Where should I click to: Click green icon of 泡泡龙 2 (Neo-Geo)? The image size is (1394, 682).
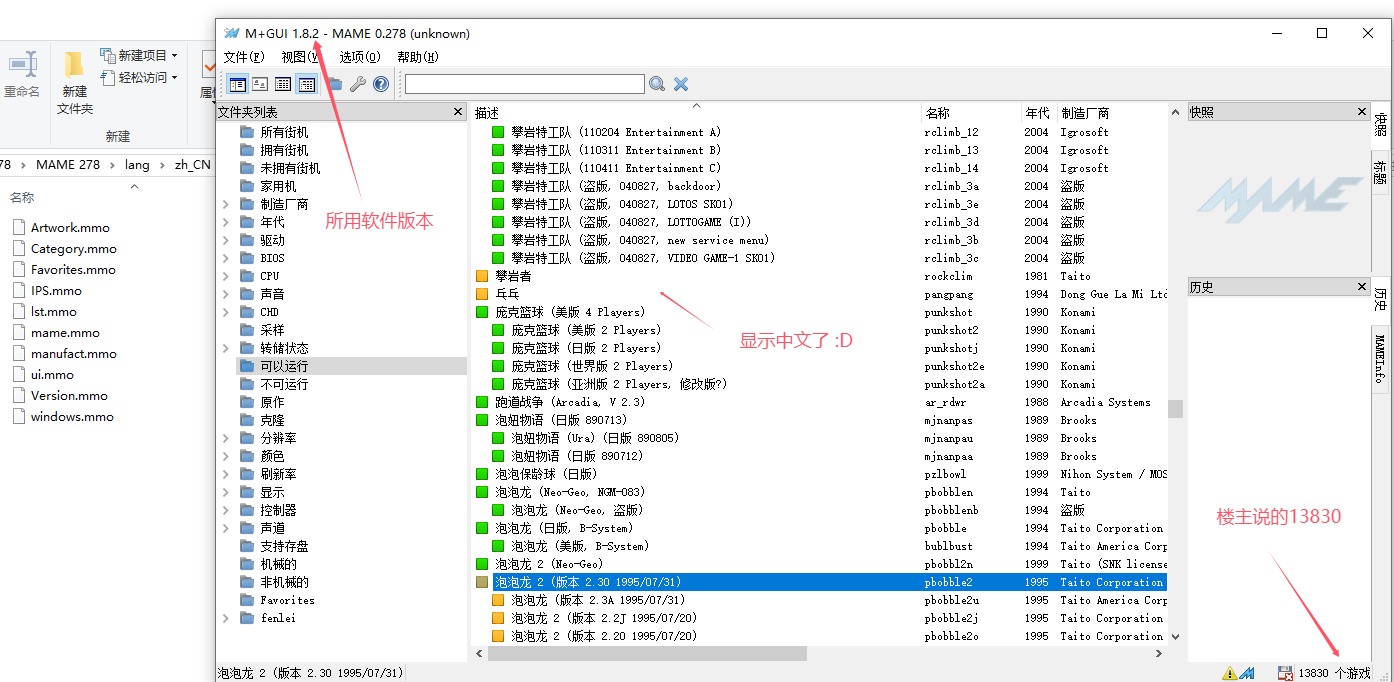482,564
